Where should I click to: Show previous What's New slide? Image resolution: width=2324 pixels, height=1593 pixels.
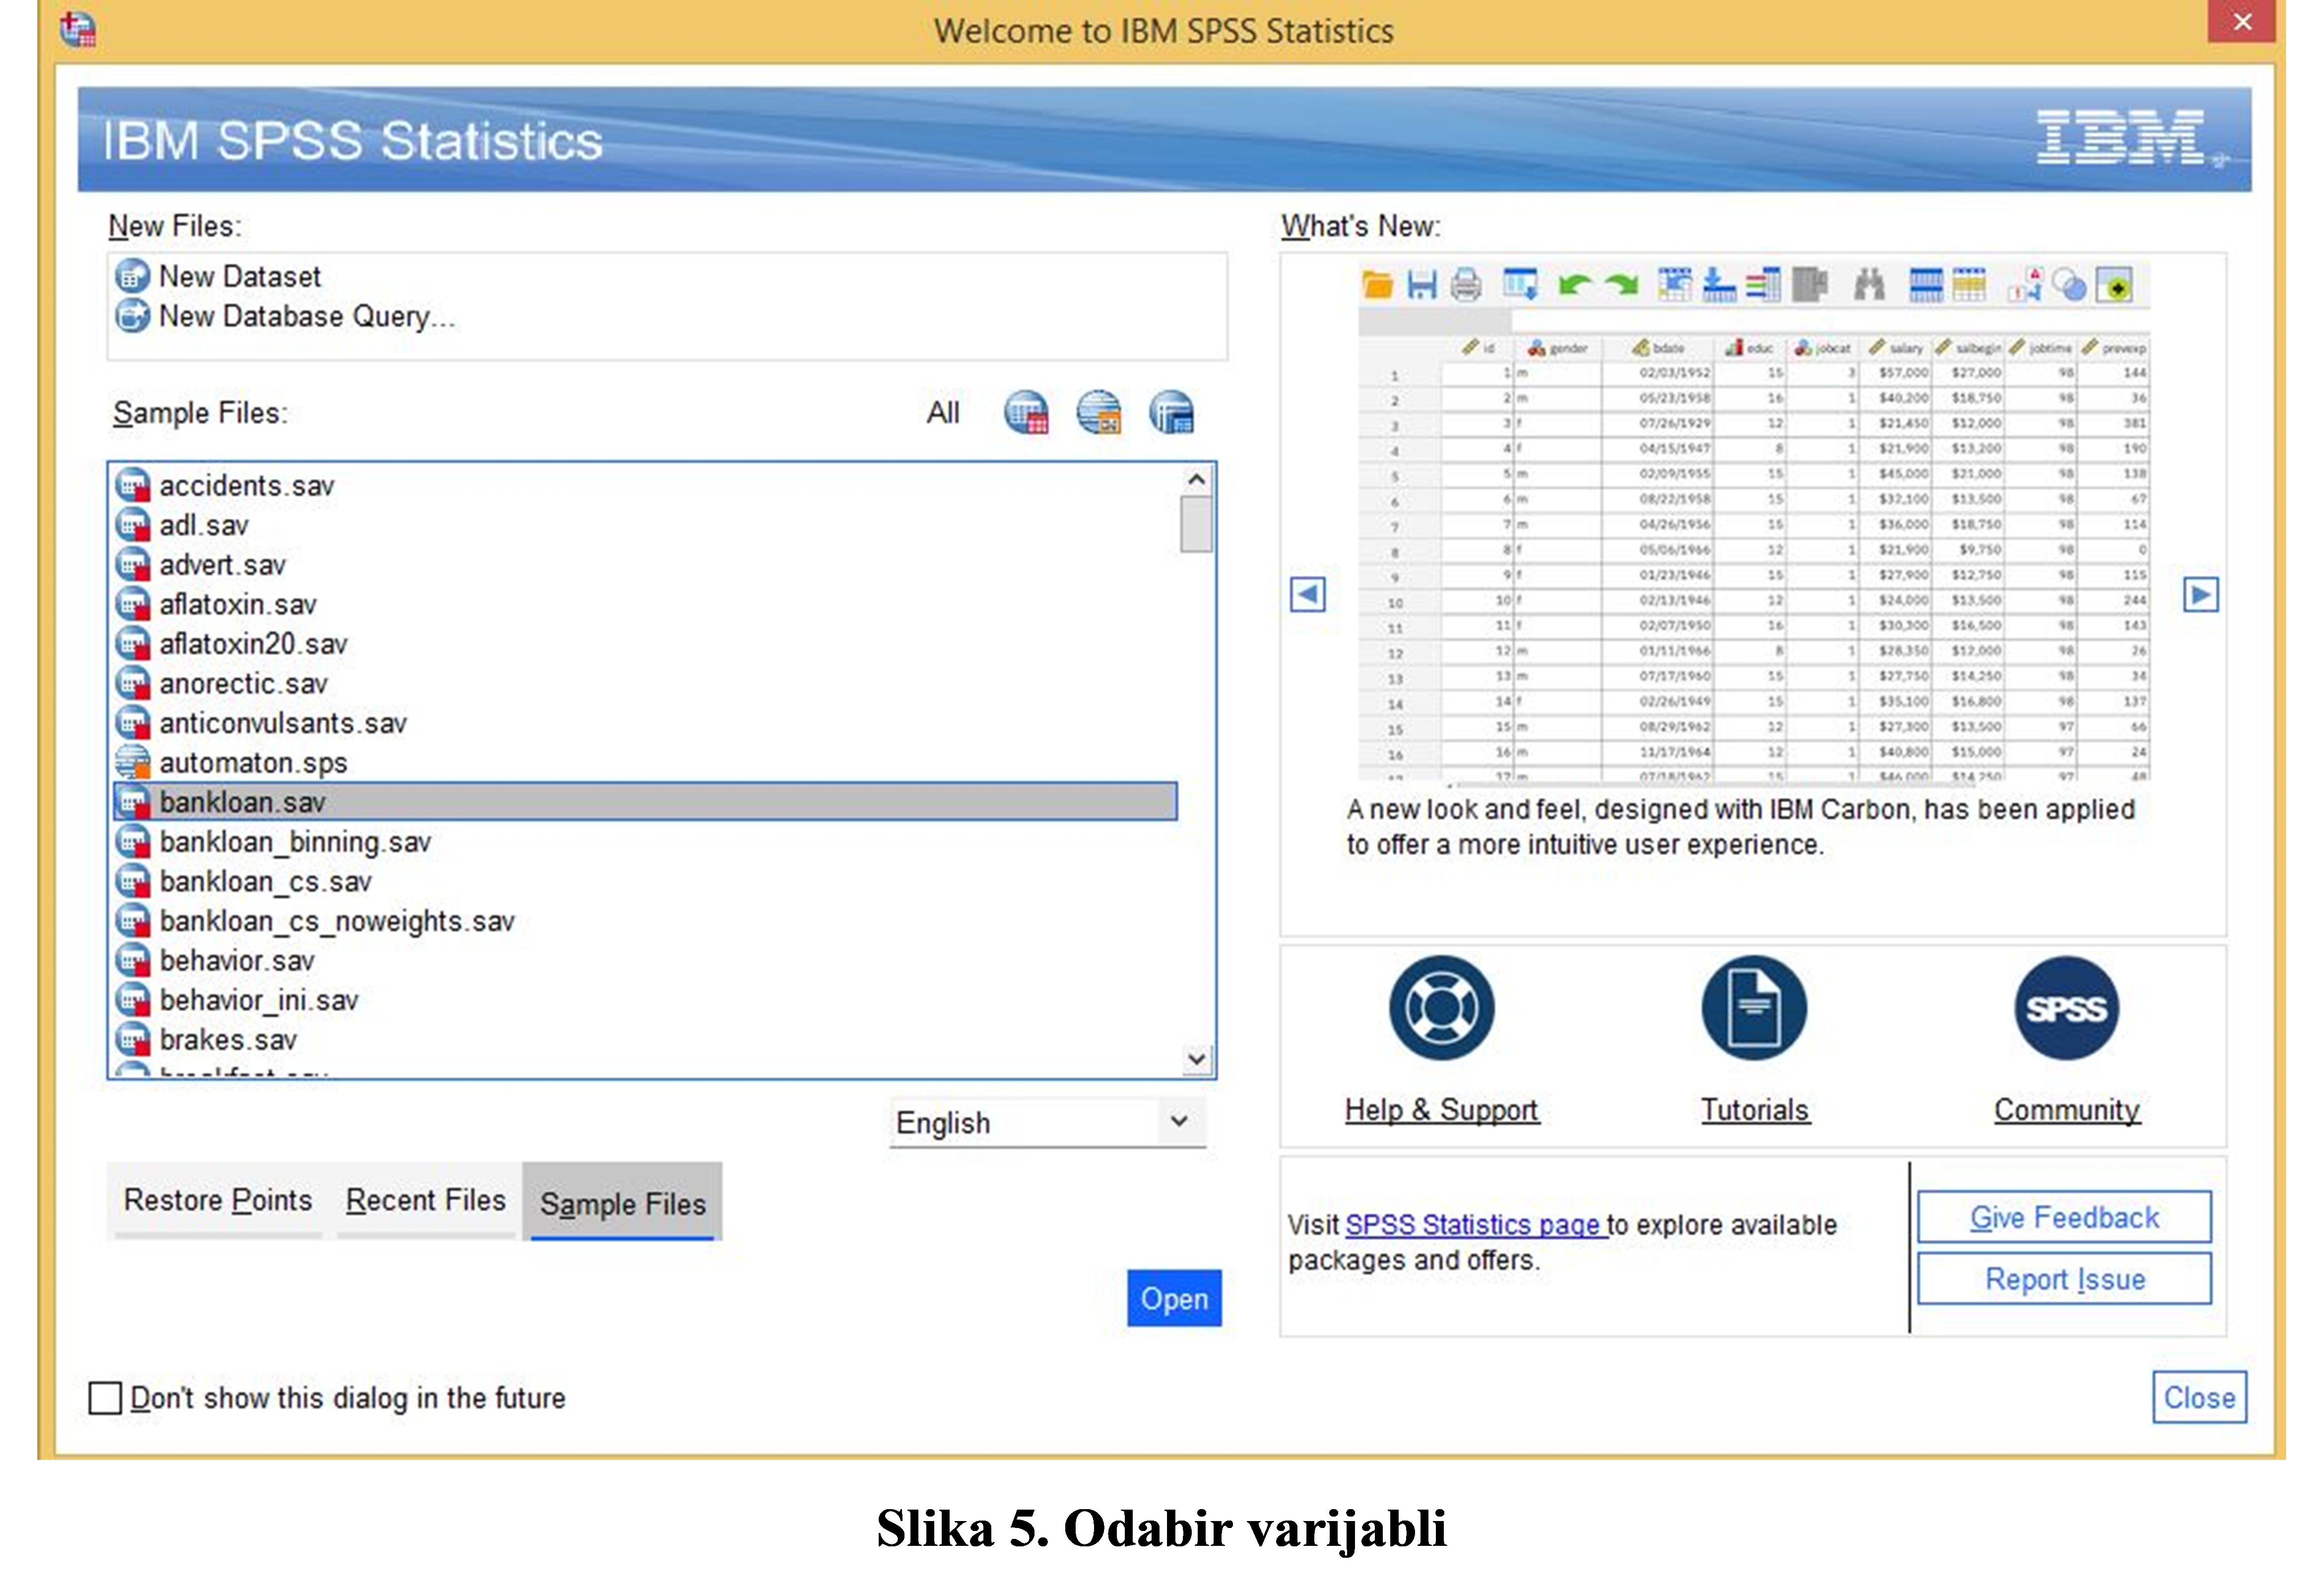tap(1307, 594)
